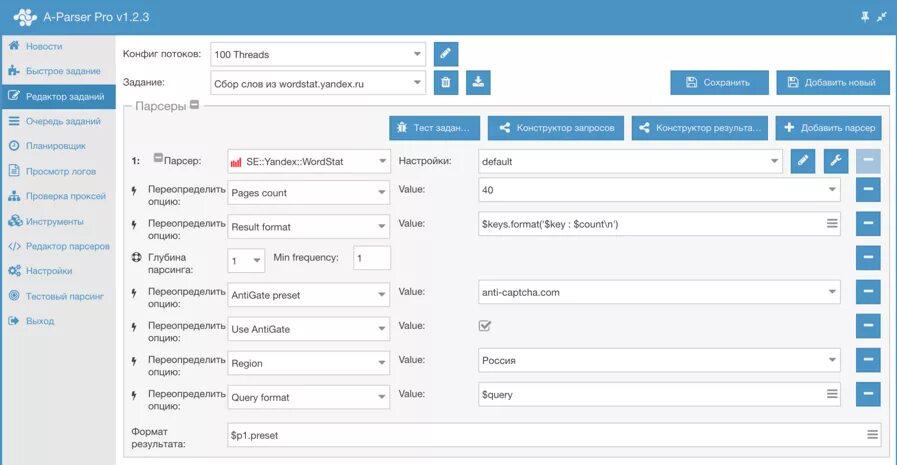Uncheck the Use AntiGate value checkbox
897x465 pixels.
[485, 325]
